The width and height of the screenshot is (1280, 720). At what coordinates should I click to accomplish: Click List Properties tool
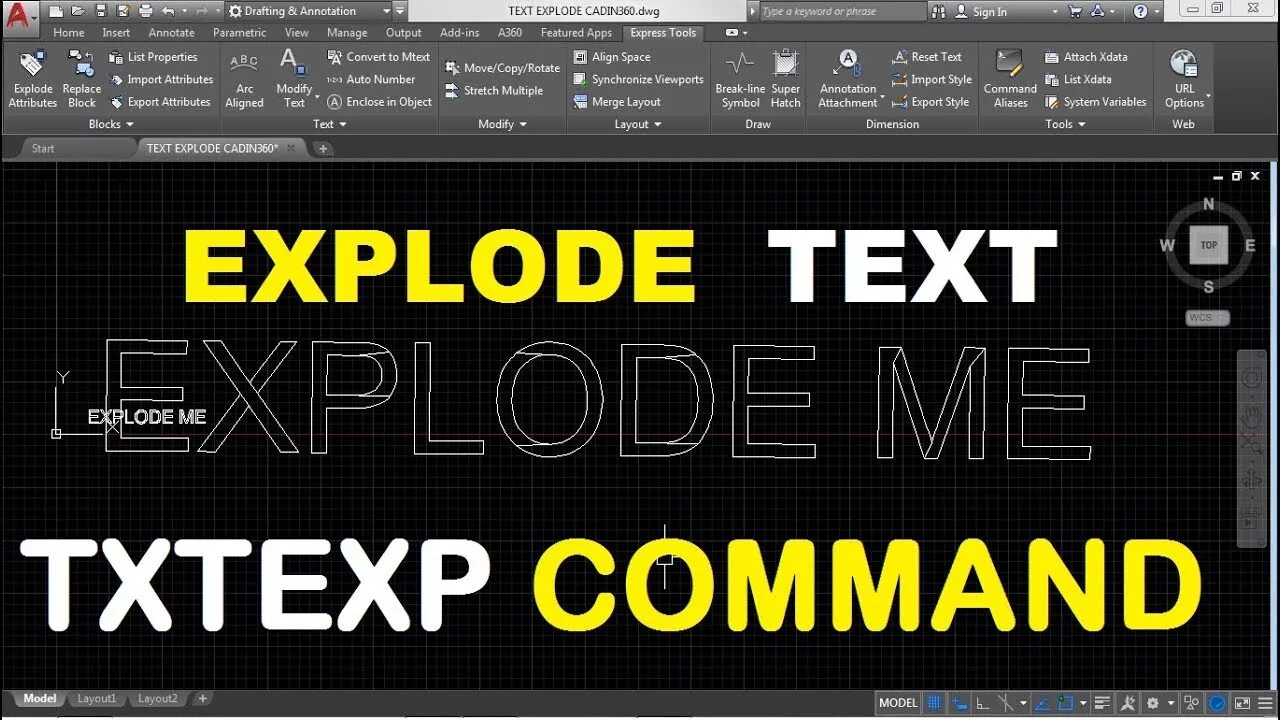153,57
